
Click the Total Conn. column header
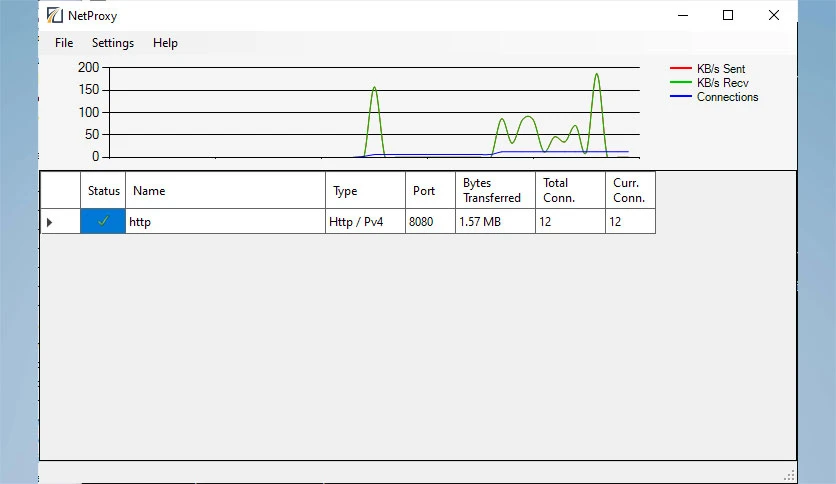[x=570, y=190]
